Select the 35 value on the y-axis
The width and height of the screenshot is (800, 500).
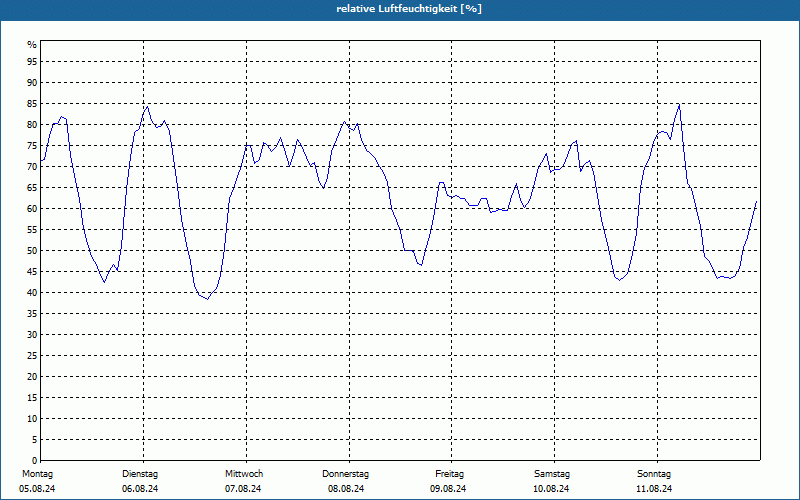click(x=32, y=314)
